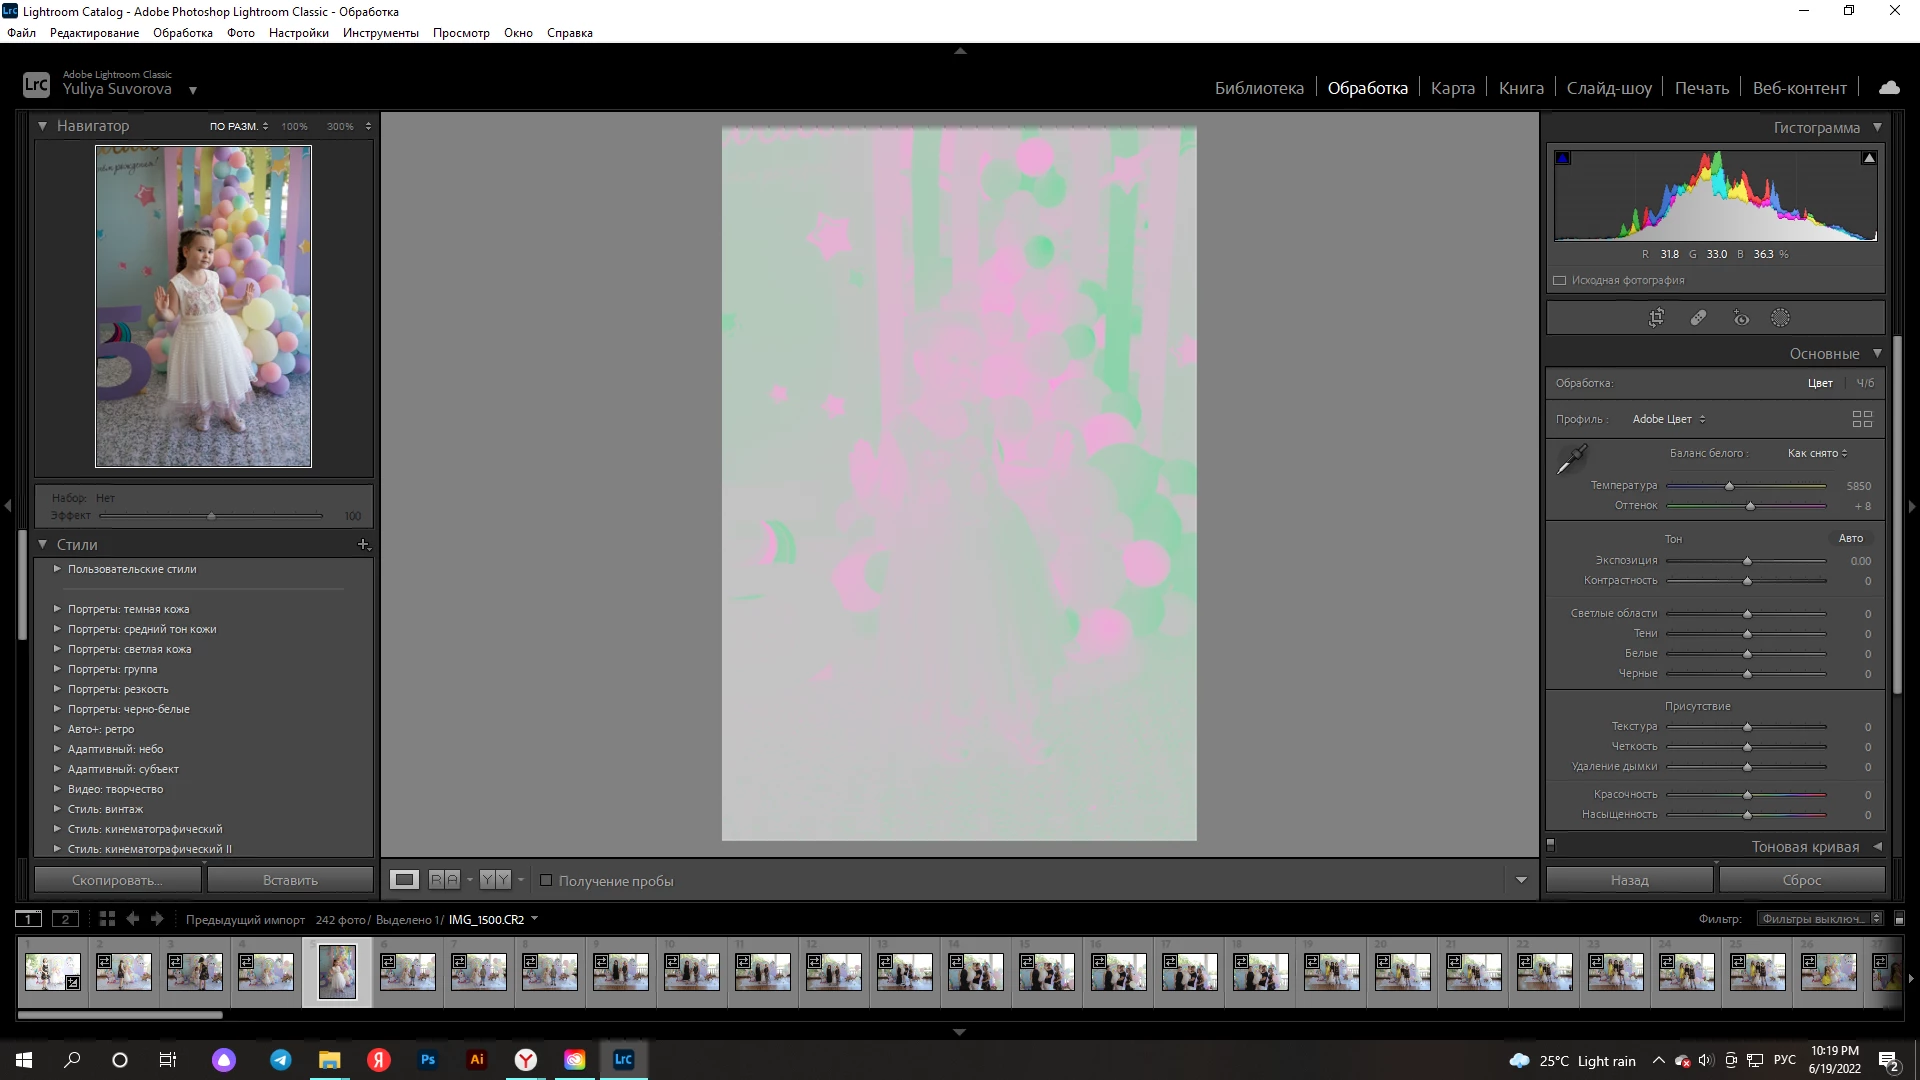
Task: Click the Сброс button
Action: tap(1801, 880)
